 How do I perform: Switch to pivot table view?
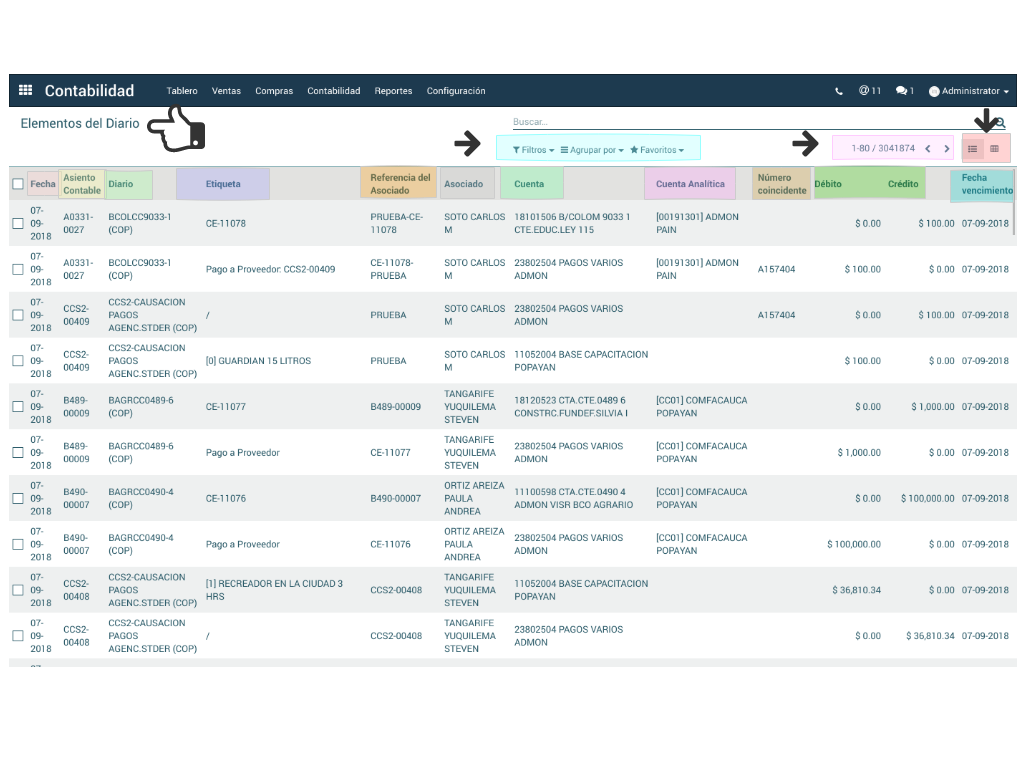coord(994,149)
